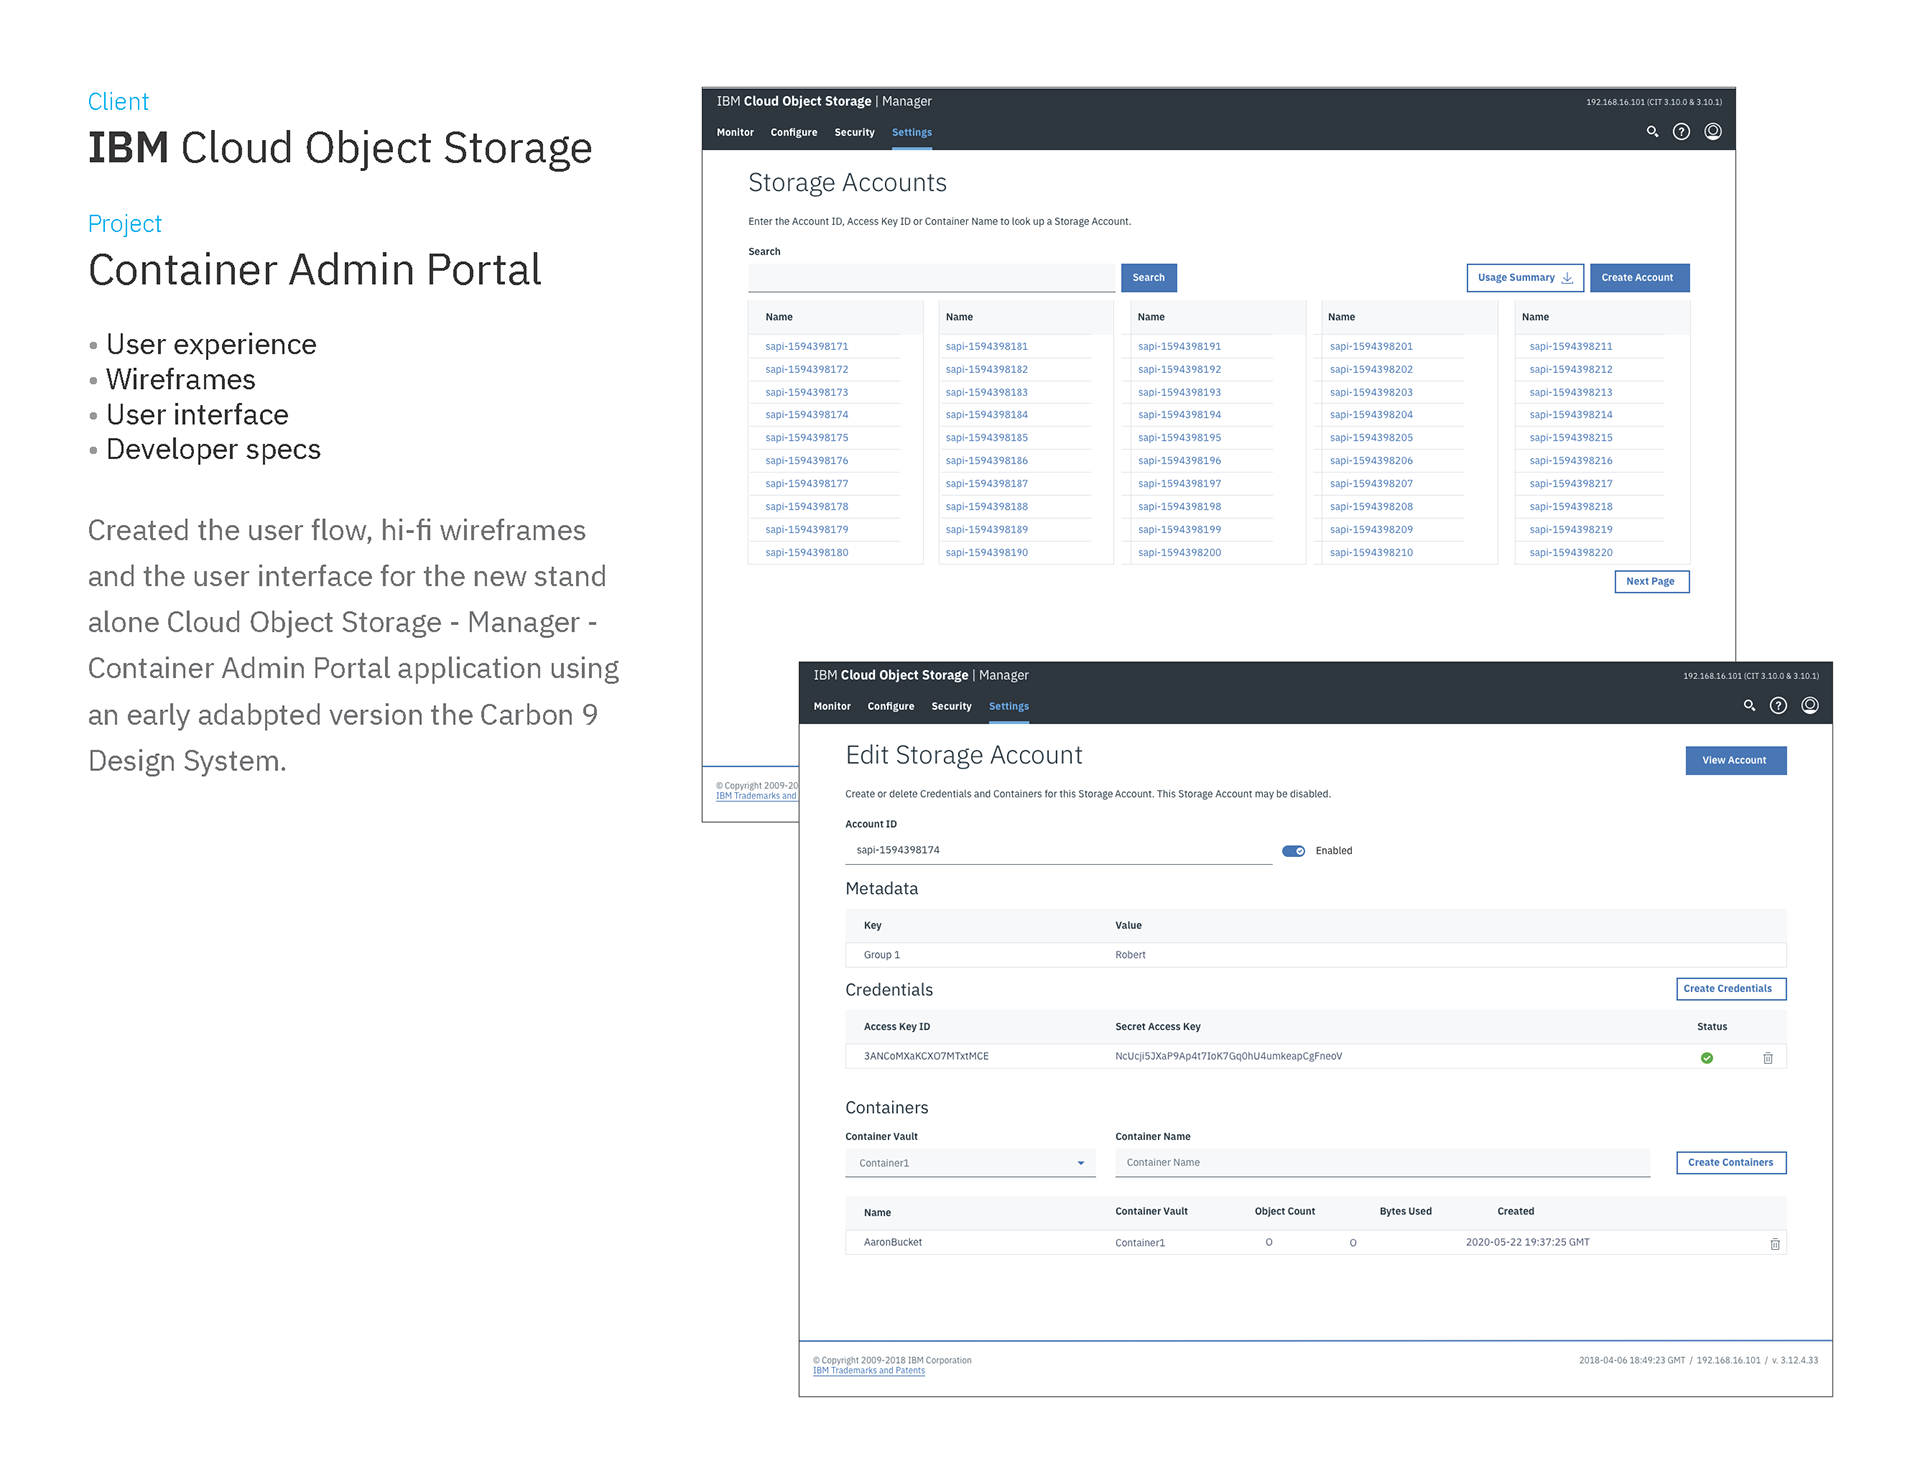The height and width of the screenshot is (1484, 1920).
Task: Open help icon in Storage Accounts window header
Action: click(1682, 132)
